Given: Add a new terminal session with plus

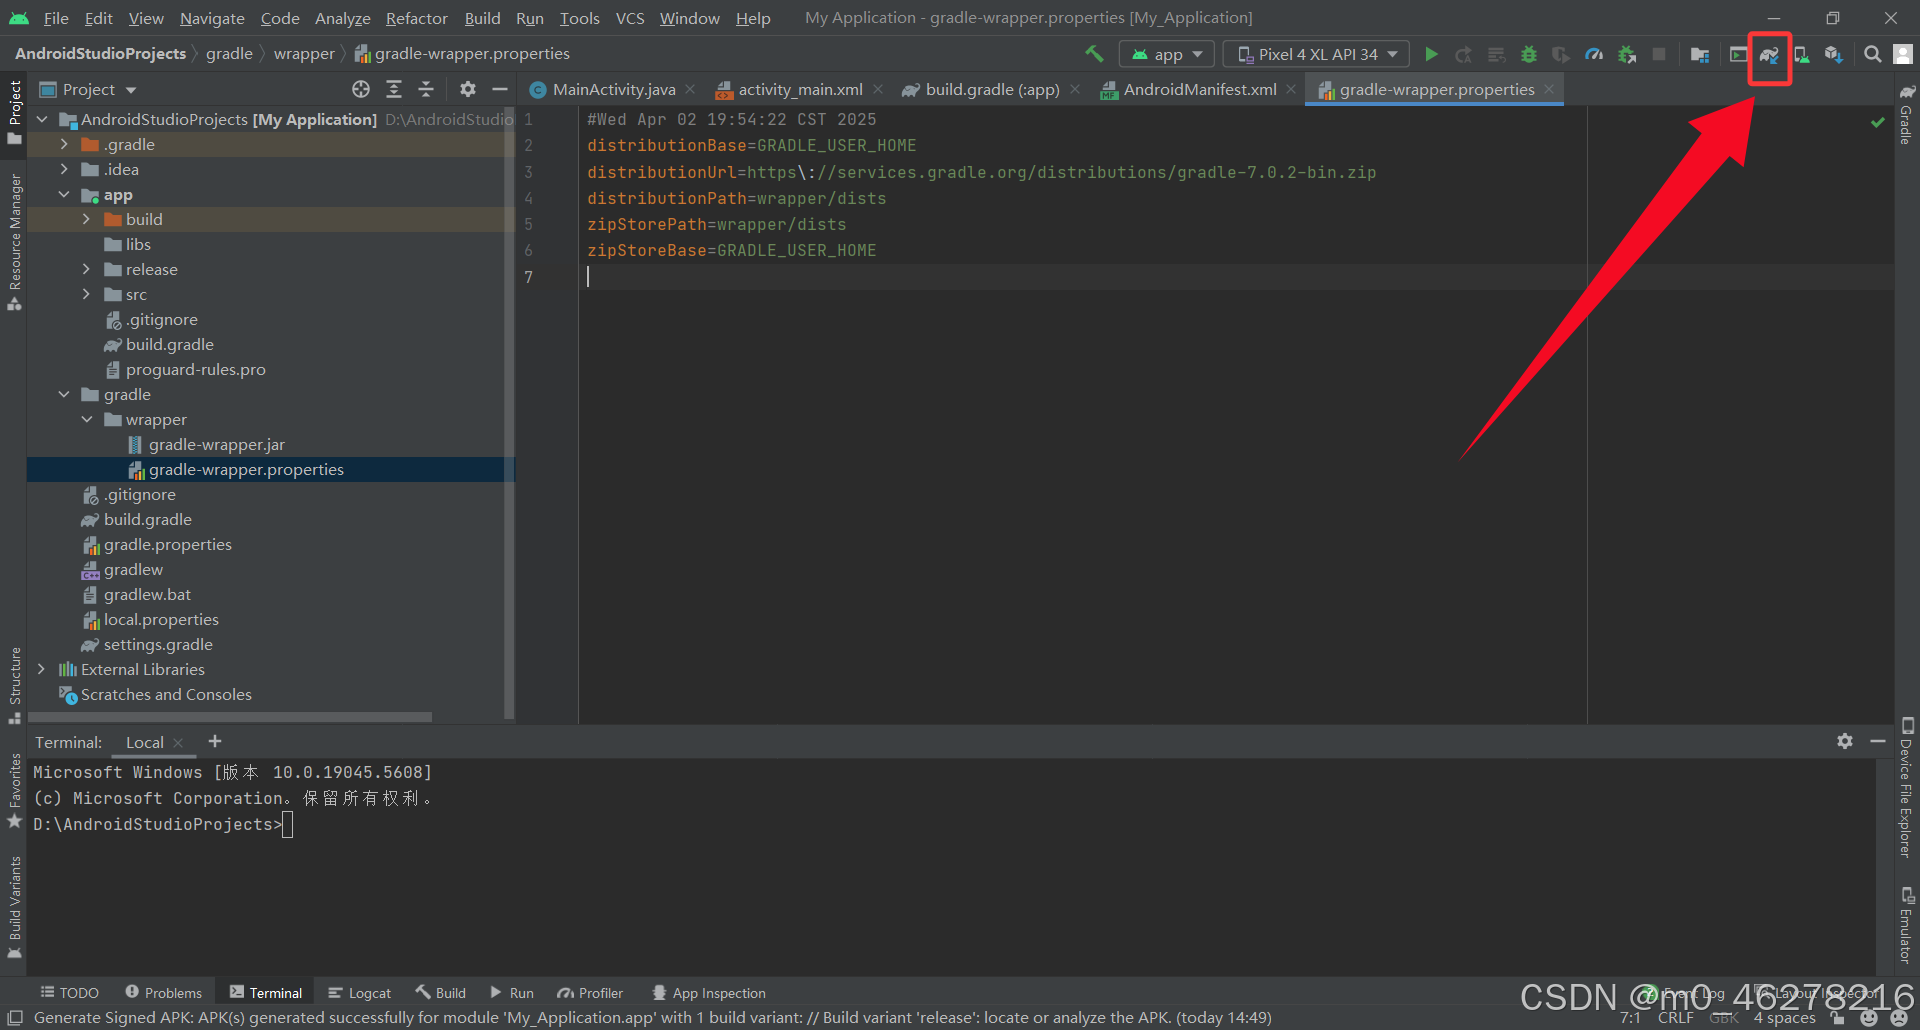Looking at the screenshot, I should 214,741.
